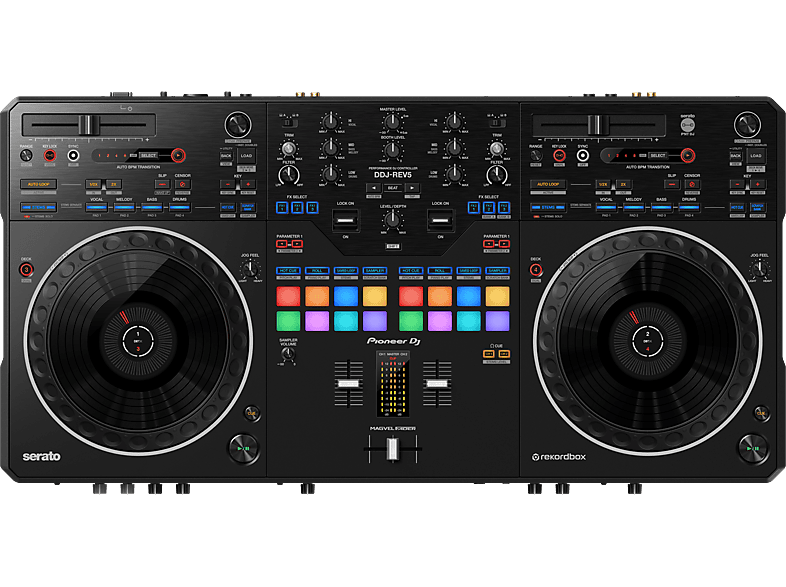Turn the left deck browse knob
786x587 pixels.
pyautogui.click(x=238, y=124)
